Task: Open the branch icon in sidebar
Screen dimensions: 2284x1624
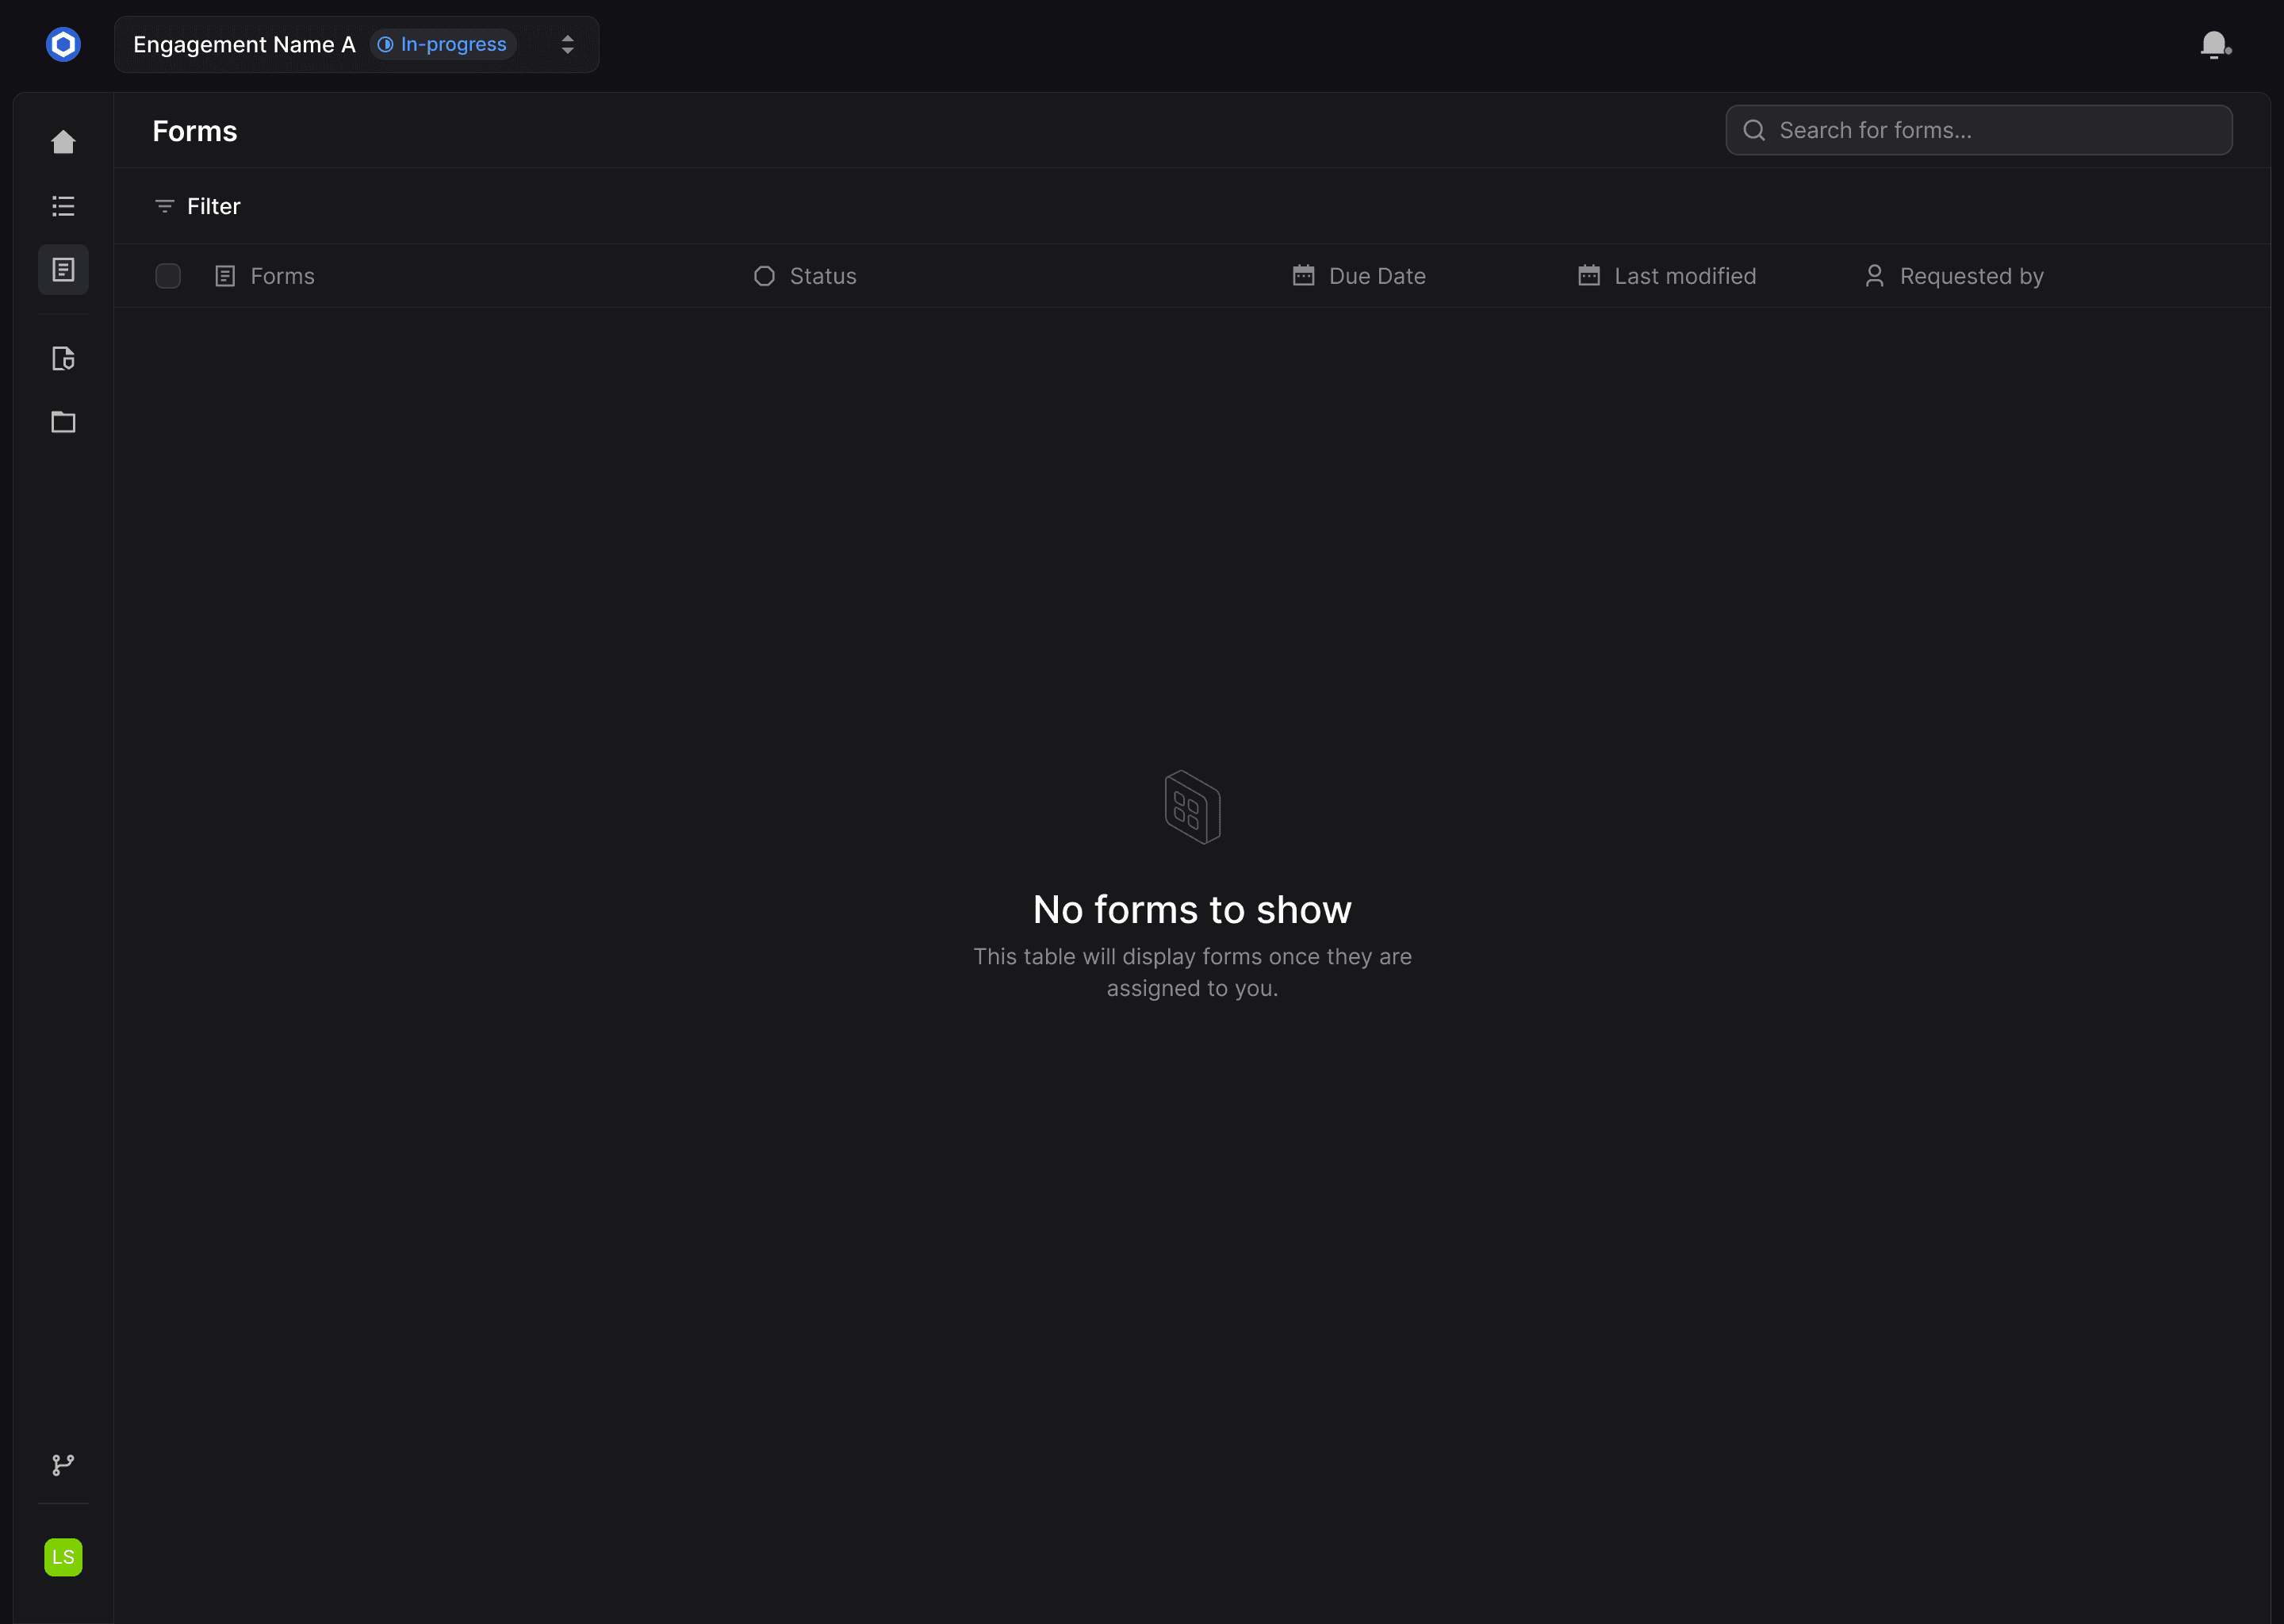Action: [x=63, y=1465]
